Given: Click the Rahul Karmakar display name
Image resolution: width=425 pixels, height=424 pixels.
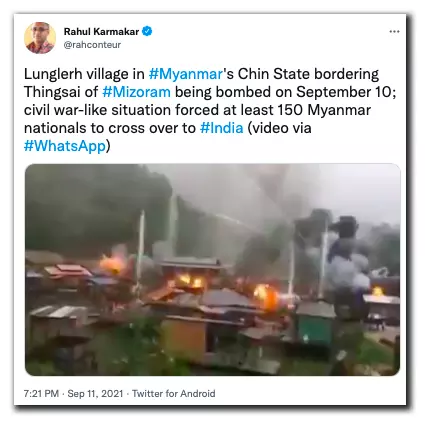Looking at the screenshot, I should point(101,32).
